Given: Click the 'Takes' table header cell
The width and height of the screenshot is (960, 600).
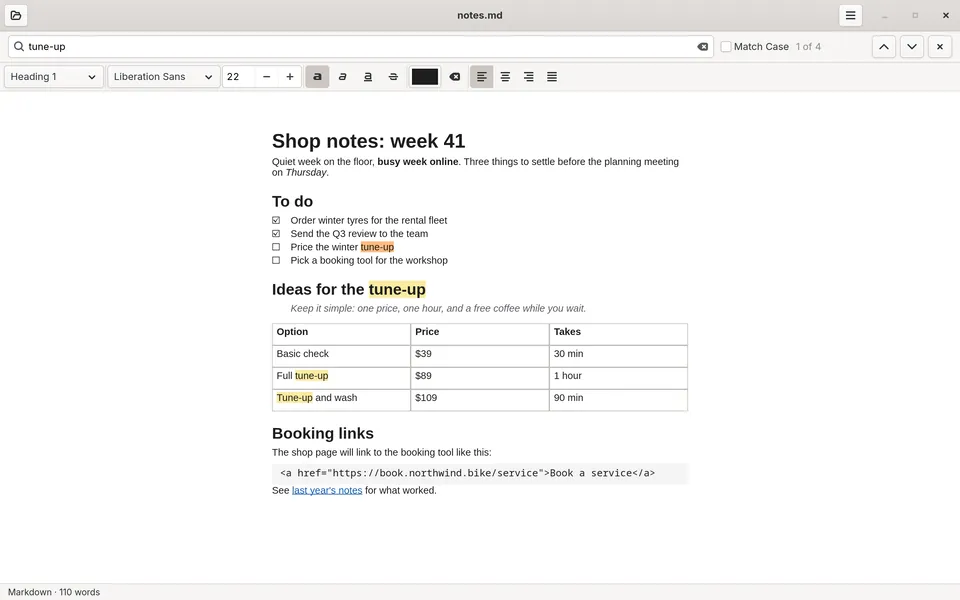Looking at the screenshot, I should coord(618,334).
